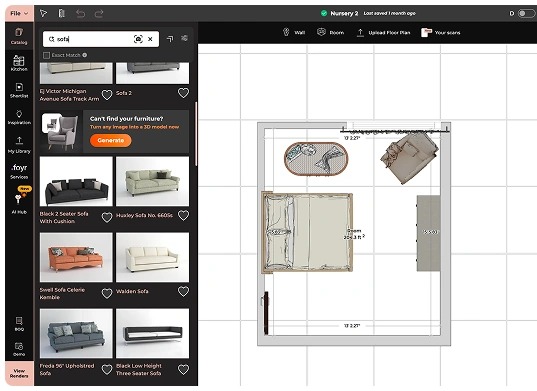The width and height of the screenshot is (537, 391).
Task: Open Your scans
Action: tap(440, 33)
